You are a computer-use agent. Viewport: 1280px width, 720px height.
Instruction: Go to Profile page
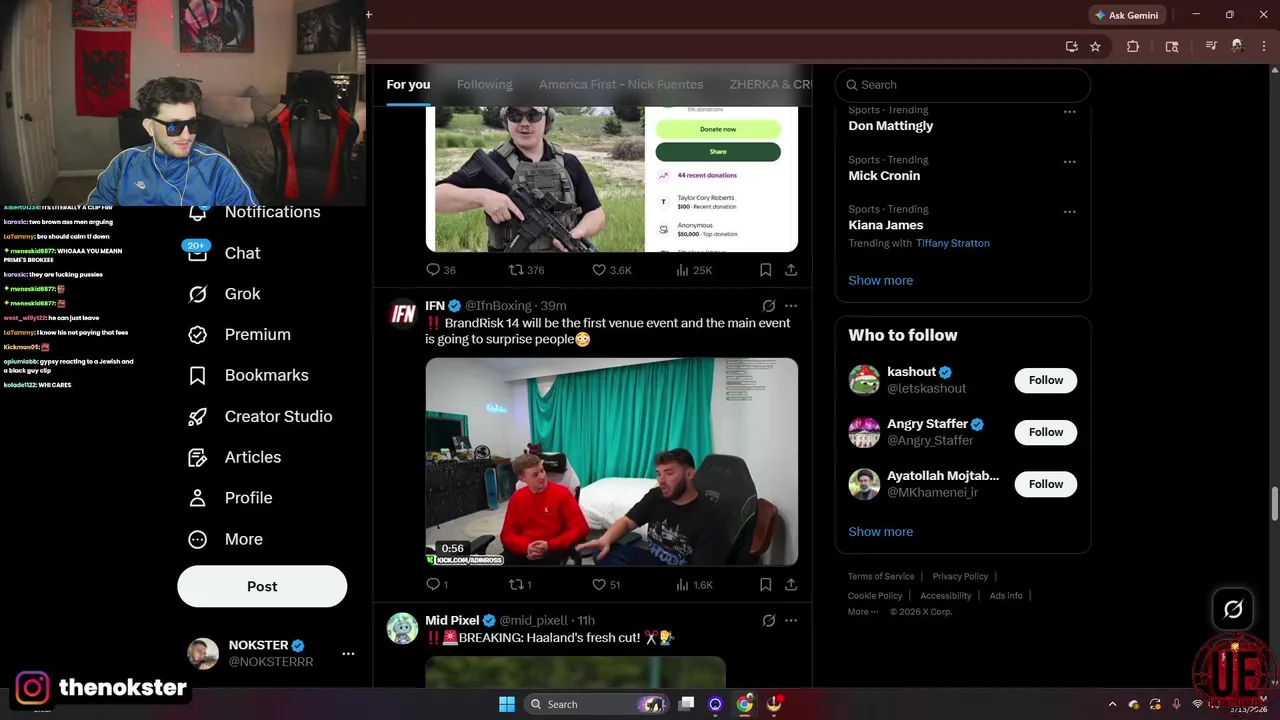[230, 498]
